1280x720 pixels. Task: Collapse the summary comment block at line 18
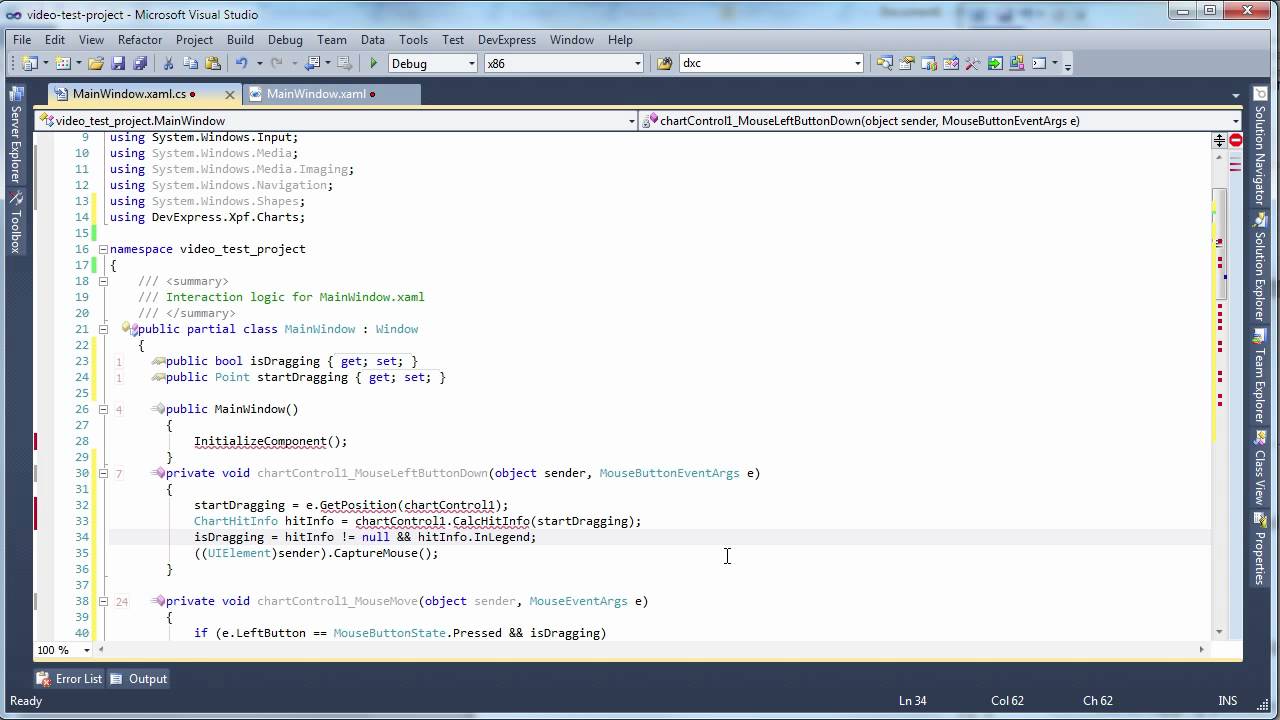pyautogui.click(x=102, y=281)
